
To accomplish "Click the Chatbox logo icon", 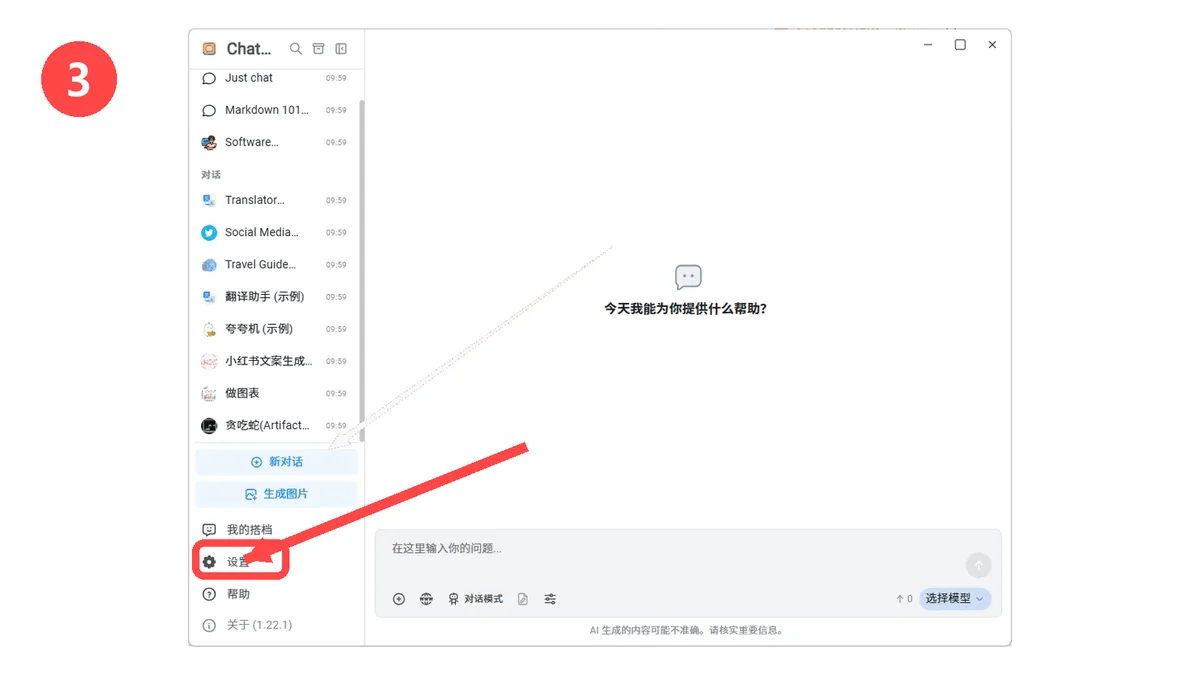I will point(209,48).
